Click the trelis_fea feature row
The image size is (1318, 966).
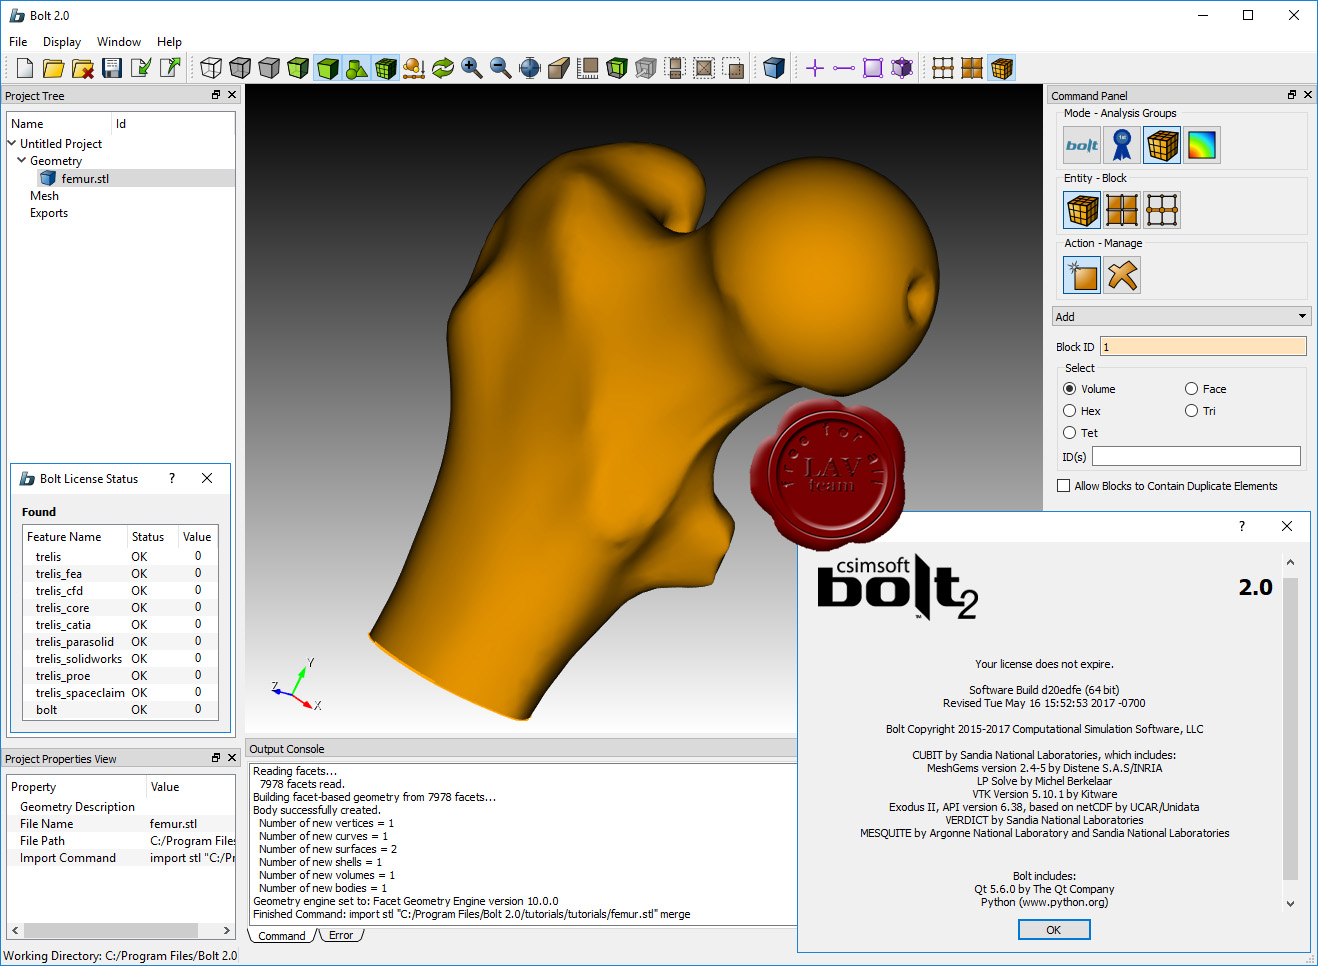pyautogui.click(x=120, y=573)
